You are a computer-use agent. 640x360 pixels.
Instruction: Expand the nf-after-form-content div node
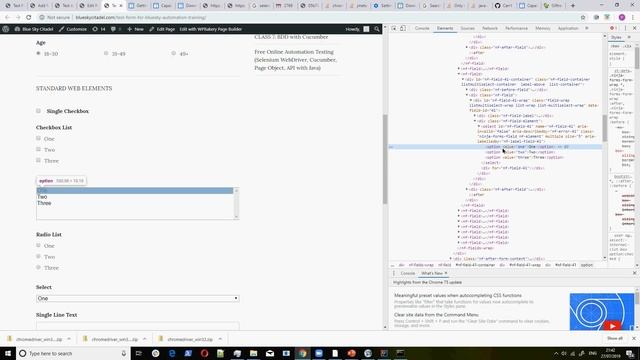tap(451, 258)
